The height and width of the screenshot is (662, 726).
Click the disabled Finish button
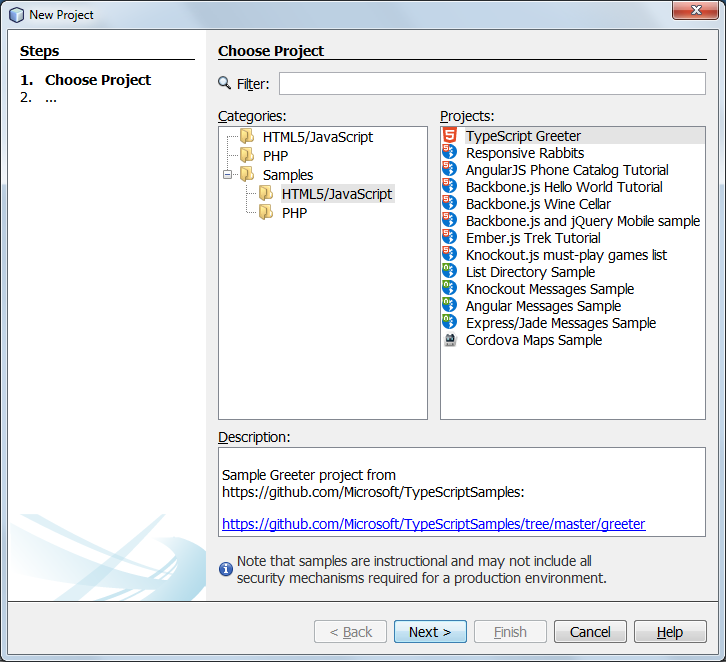coord(510,631)
